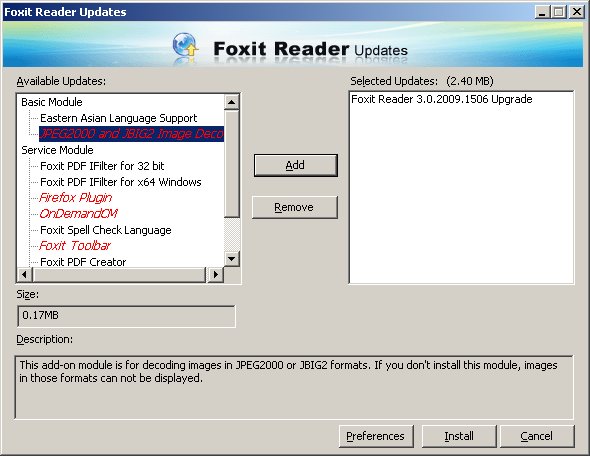This screenshot has width=590, height=456.
Task: Select Foxit Spell Check Language
Action: 106,230
